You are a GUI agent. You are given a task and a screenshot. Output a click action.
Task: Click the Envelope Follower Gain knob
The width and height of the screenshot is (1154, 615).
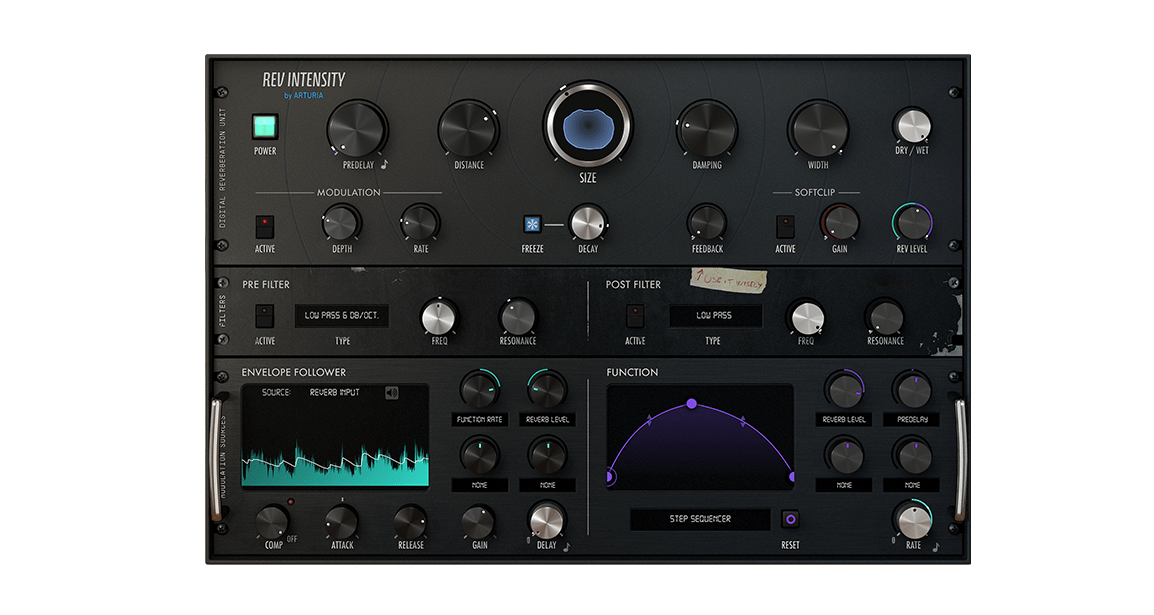pos(478,522)
